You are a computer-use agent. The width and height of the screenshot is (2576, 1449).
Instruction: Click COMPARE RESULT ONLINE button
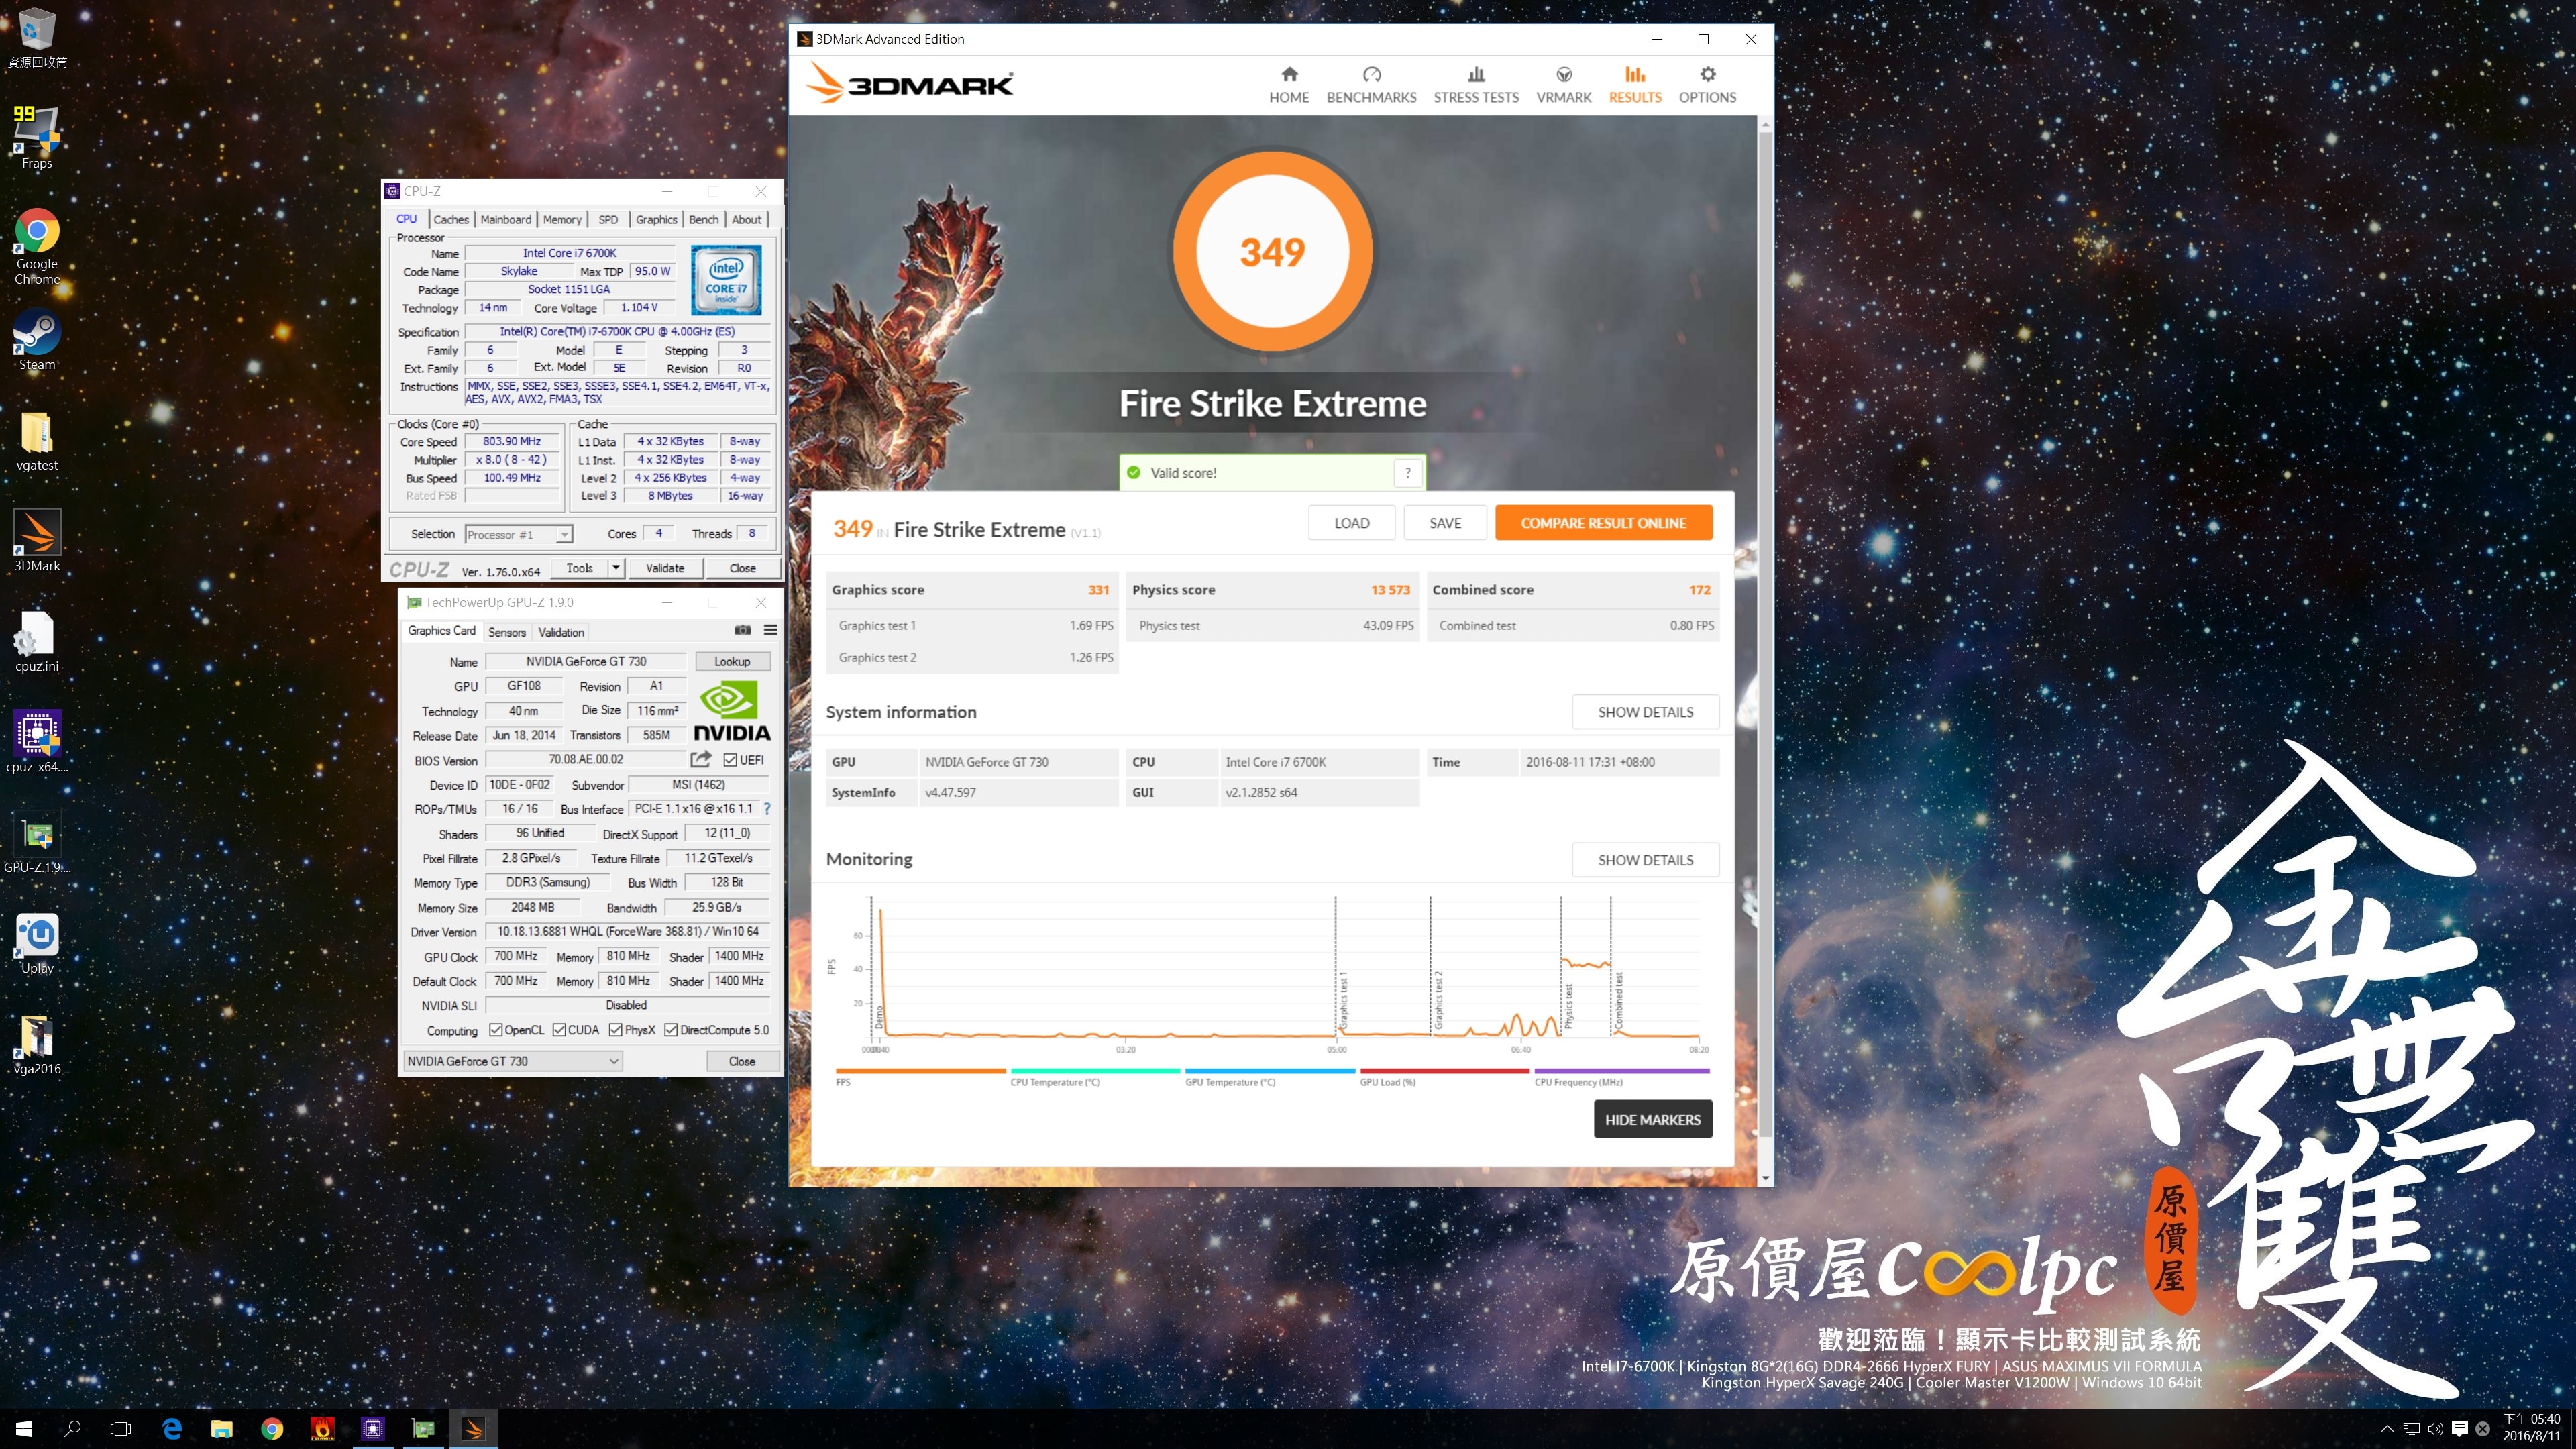click(x=1603, y=523)
